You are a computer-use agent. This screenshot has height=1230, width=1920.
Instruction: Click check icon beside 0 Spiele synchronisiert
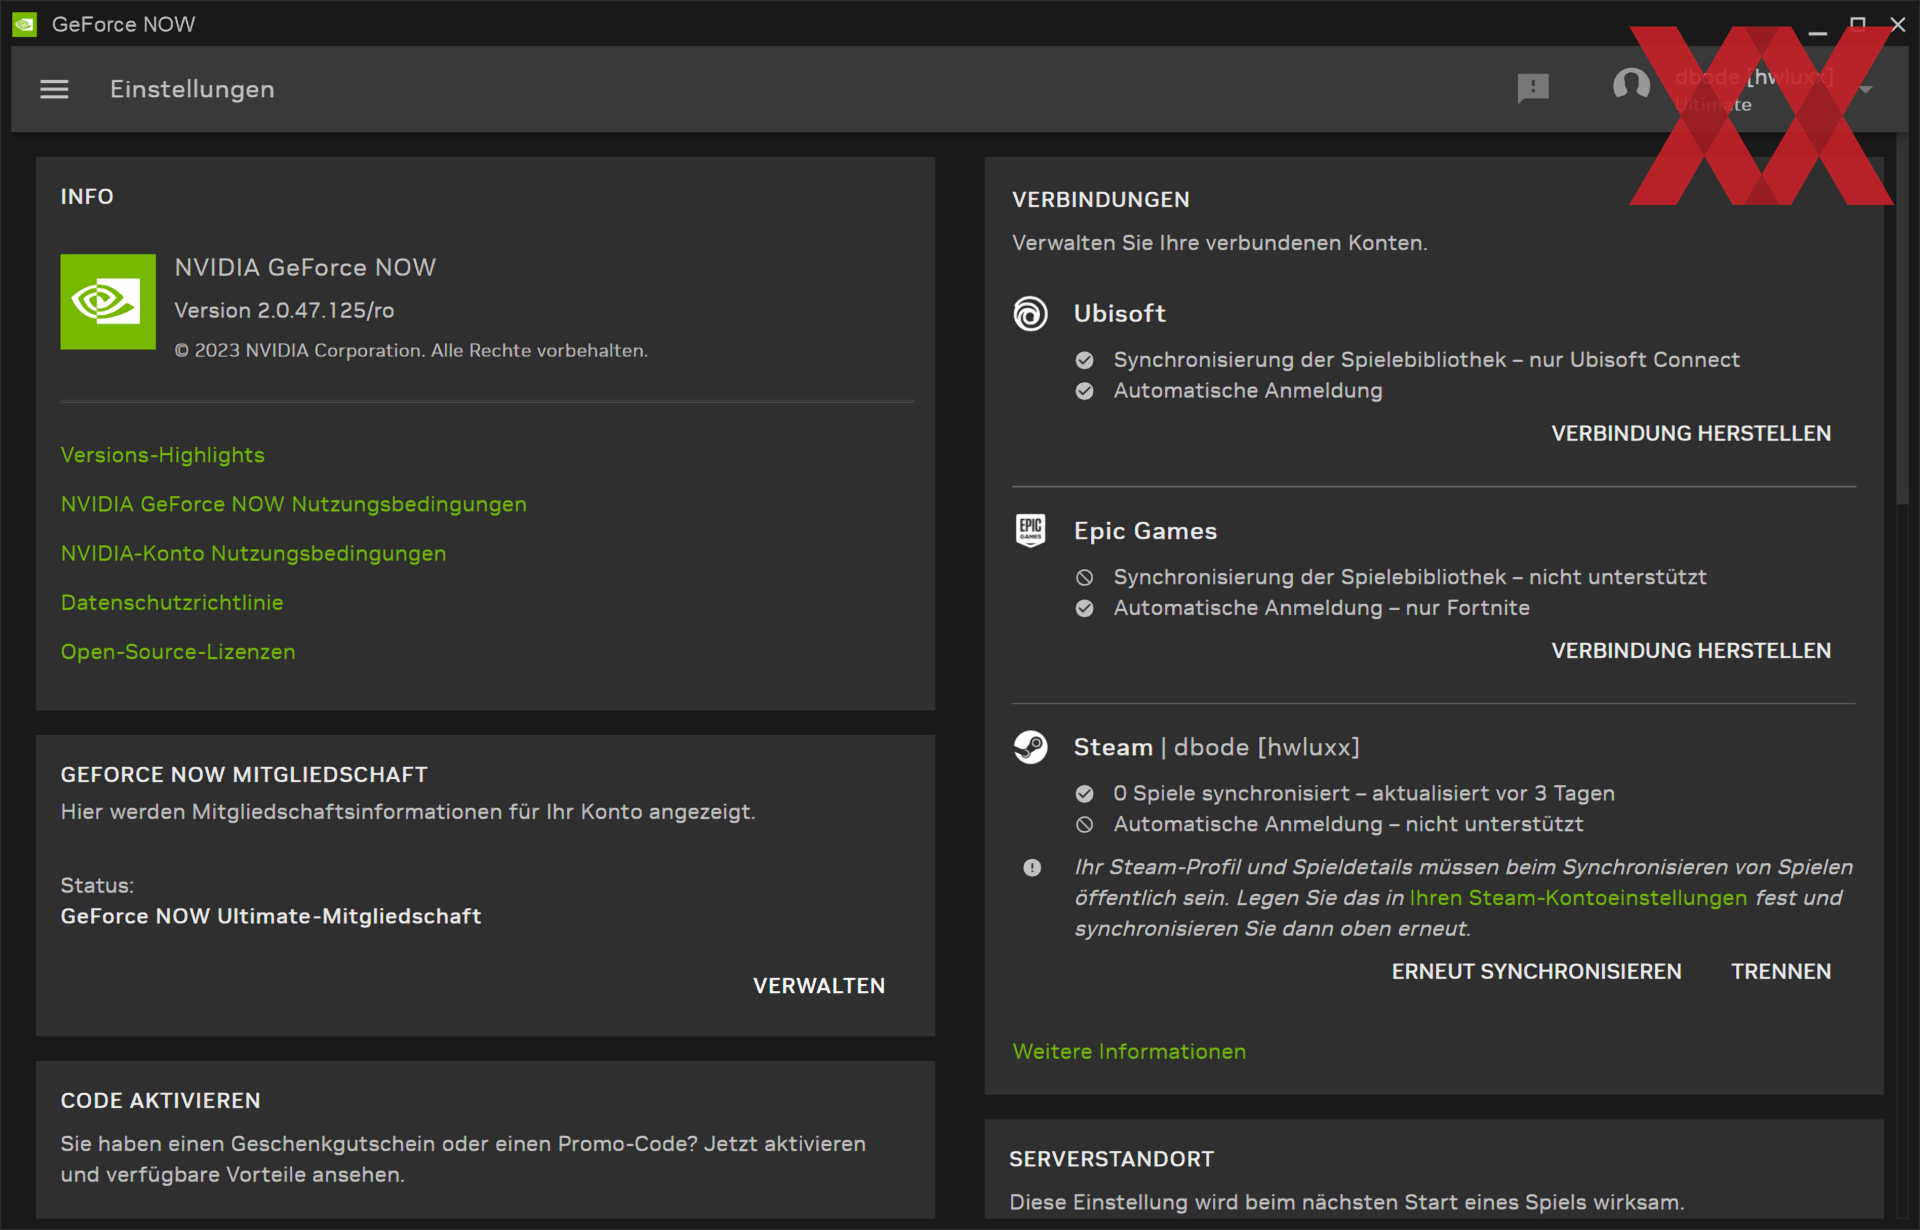pyautogui.click(x=1084, y=794)
